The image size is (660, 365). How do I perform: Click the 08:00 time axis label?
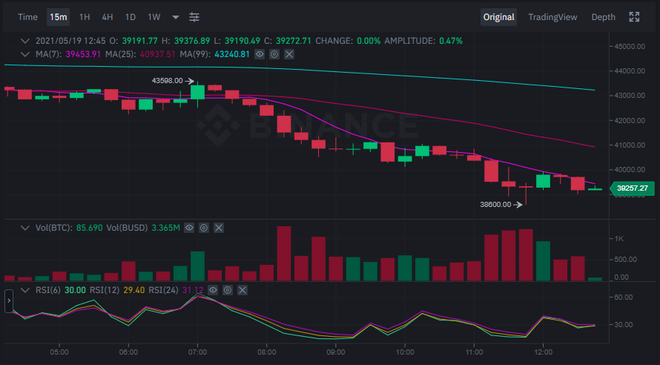266,352
